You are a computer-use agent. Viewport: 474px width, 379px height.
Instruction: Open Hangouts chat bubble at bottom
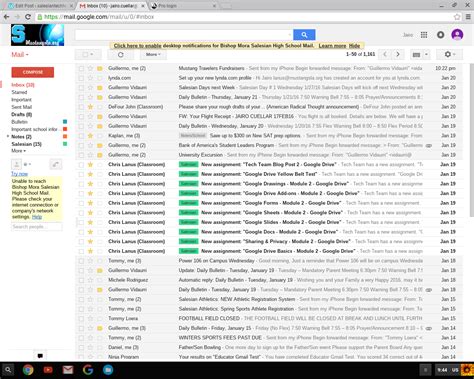pyautogui.click(x=40, y=356)
